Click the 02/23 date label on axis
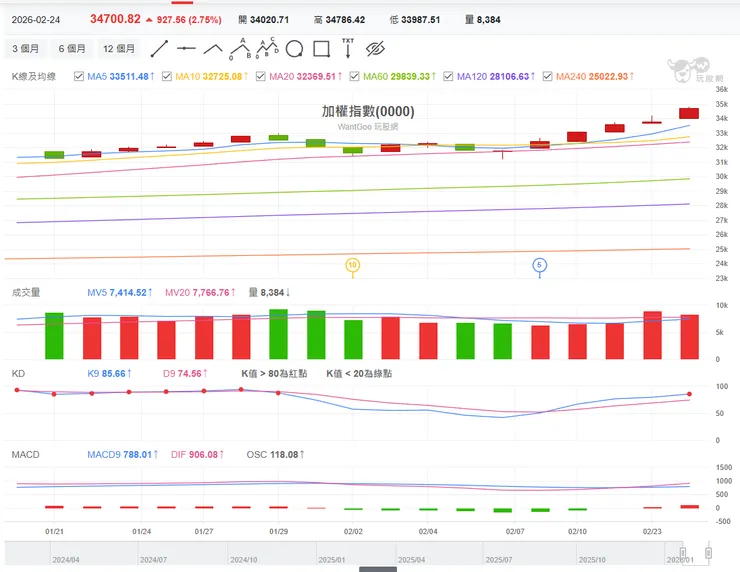Viewport: 740px width, 572px height. click(652, 531)
